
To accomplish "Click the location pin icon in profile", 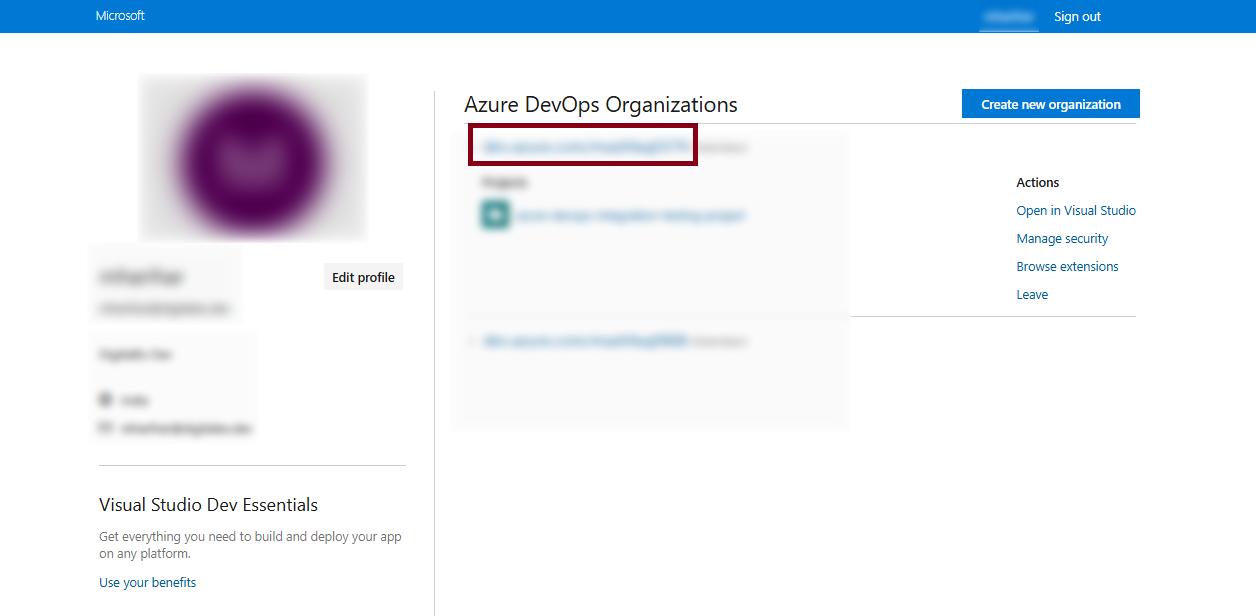I will pos(105,400).
